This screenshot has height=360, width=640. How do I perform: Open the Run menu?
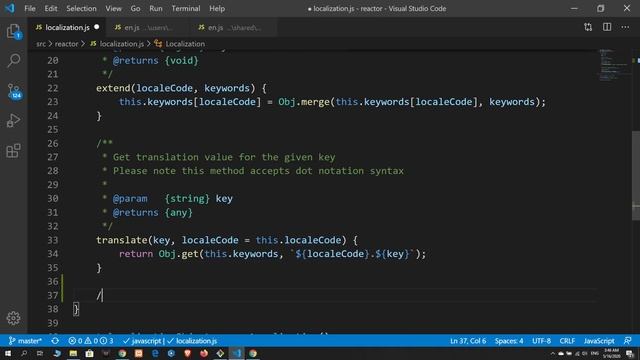[156, 9]
